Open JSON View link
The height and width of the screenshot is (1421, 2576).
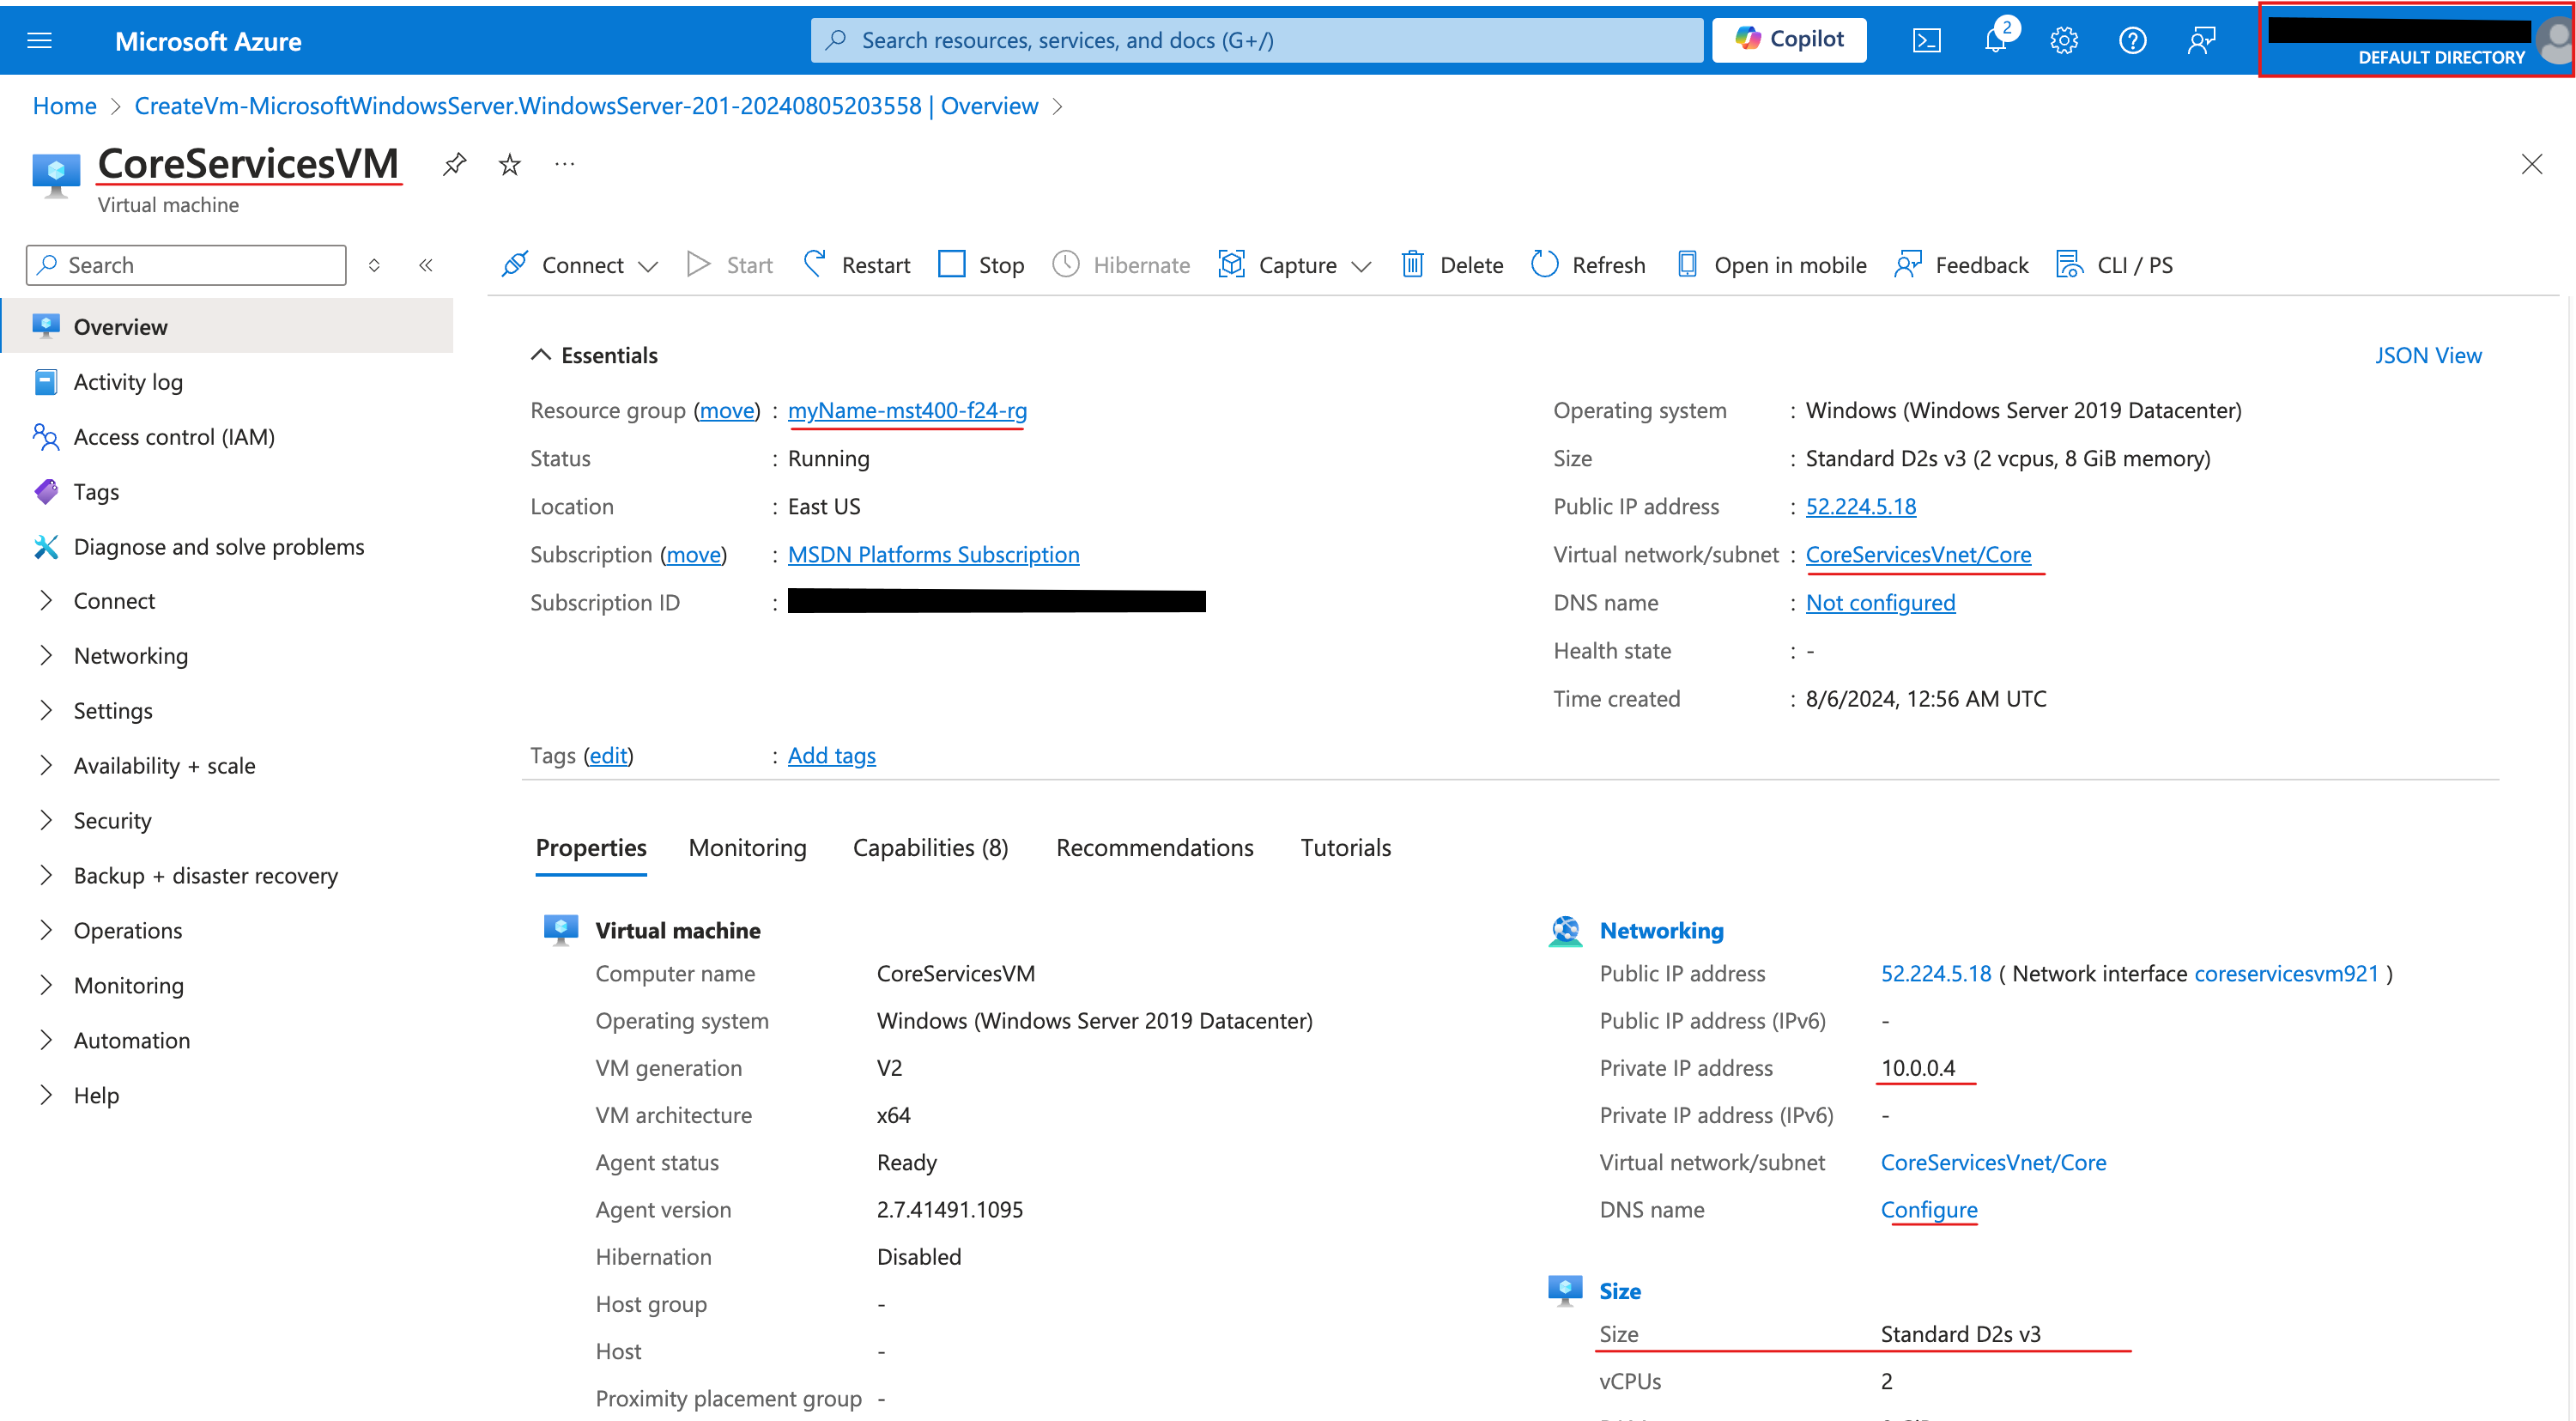pyautogui.click(x=2428, y=356)
